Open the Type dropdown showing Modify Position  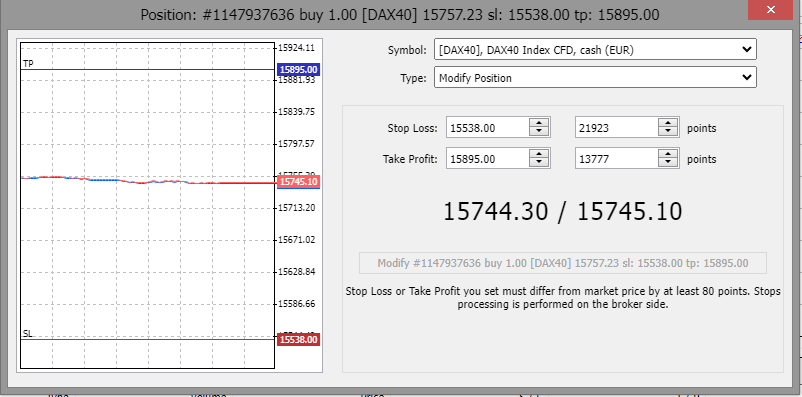[595, 78]
